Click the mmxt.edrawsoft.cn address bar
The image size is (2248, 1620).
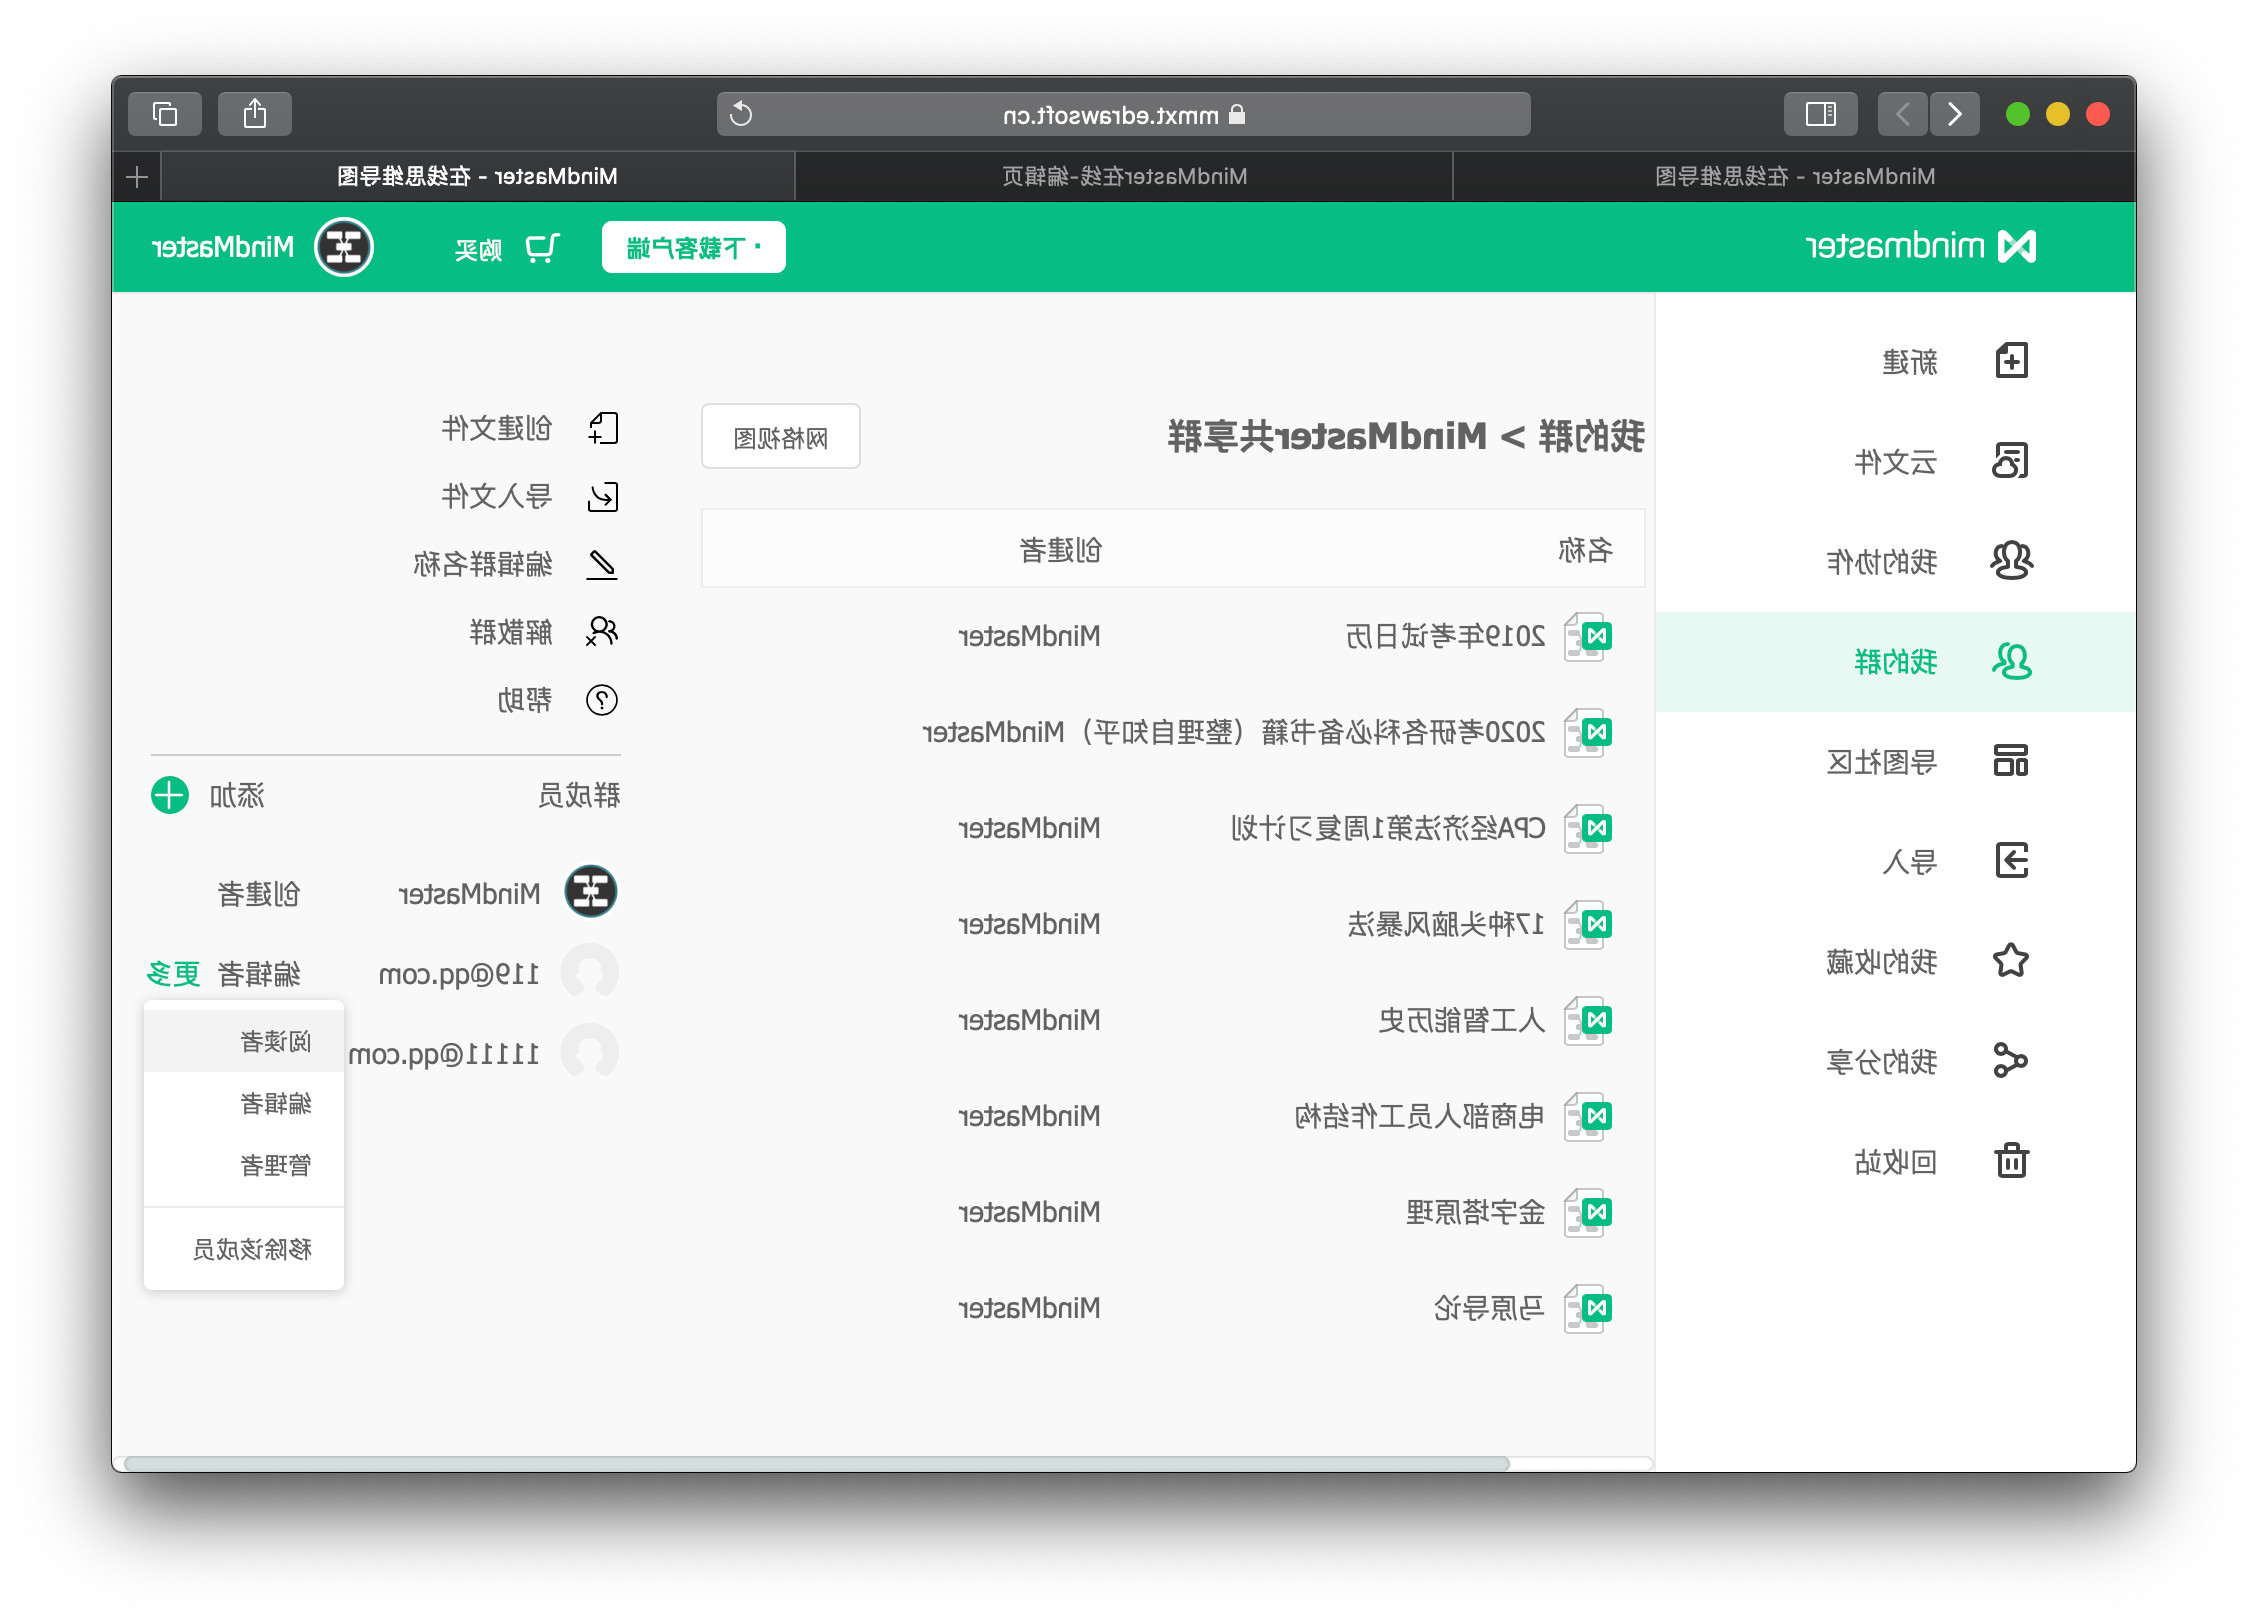coord(1124,115)
